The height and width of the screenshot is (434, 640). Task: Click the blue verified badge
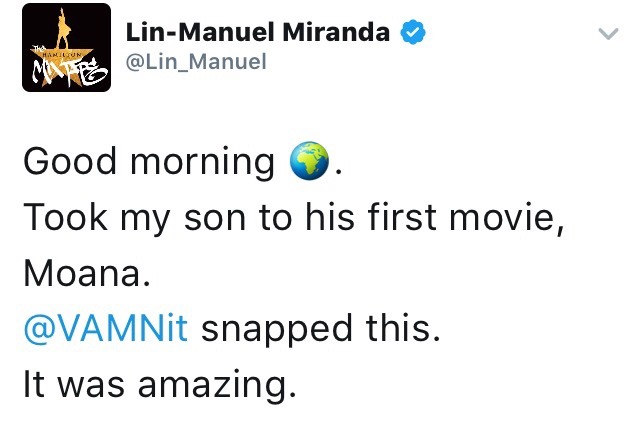[x=413, y=32]
